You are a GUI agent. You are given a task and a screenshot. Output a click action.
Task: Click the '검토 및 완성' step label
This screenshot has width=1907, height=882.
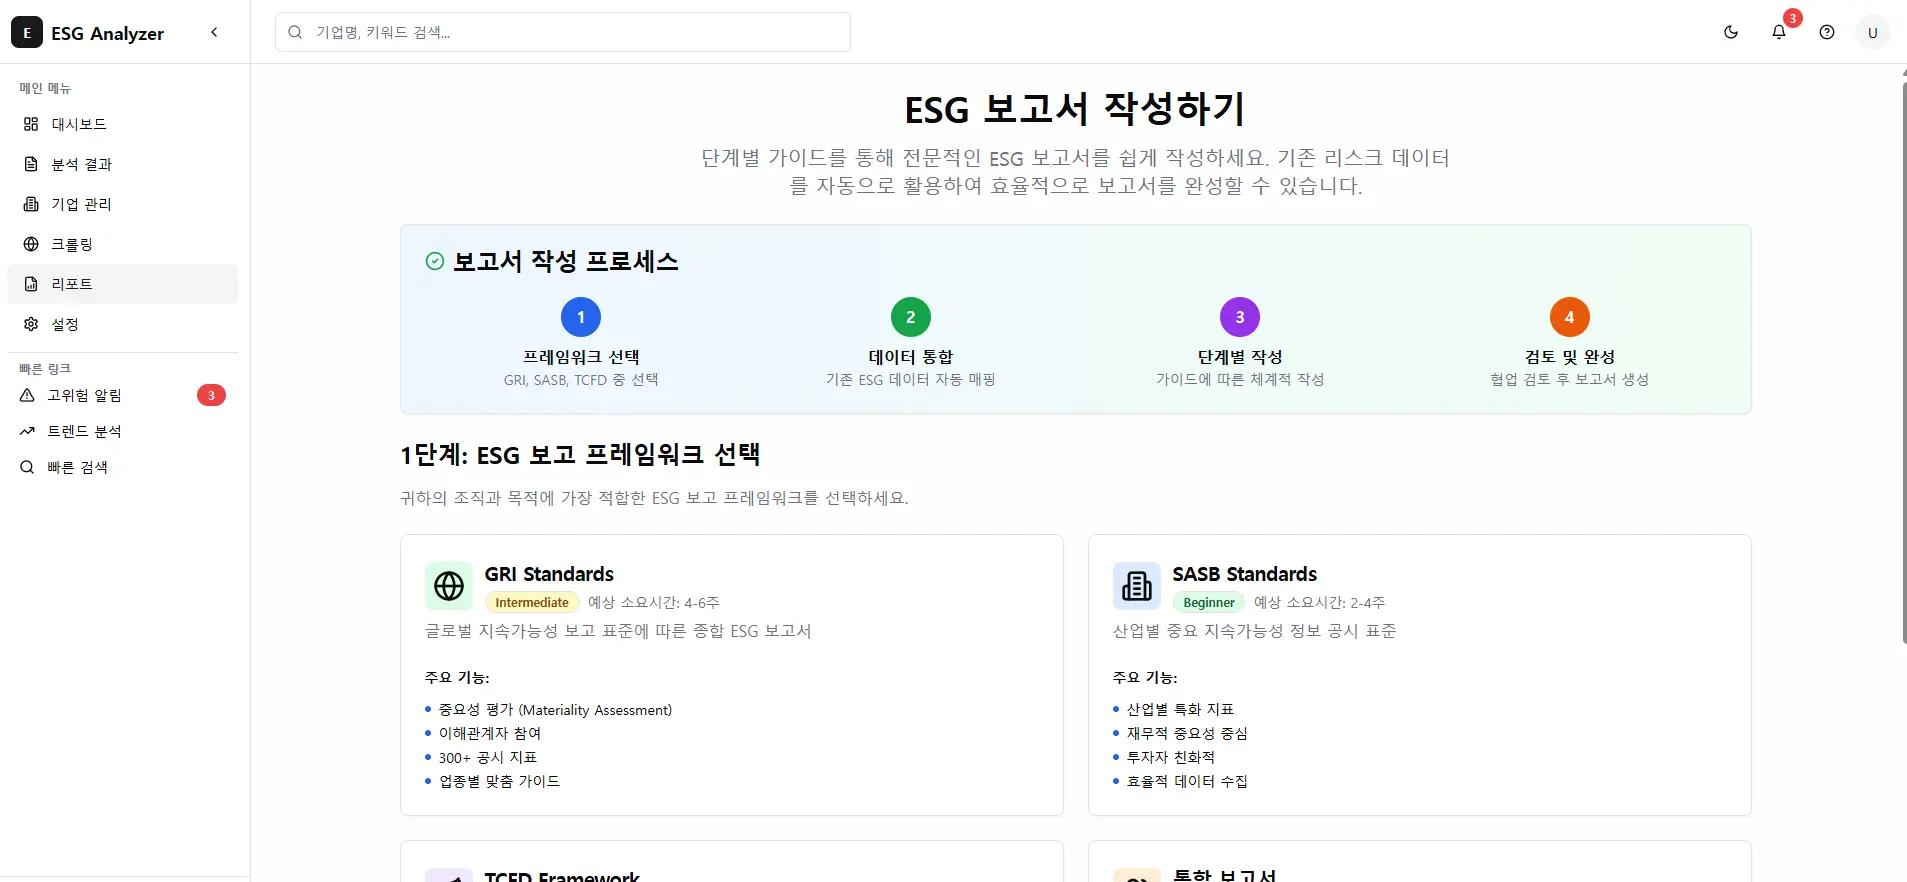[x=1570, y=357]
